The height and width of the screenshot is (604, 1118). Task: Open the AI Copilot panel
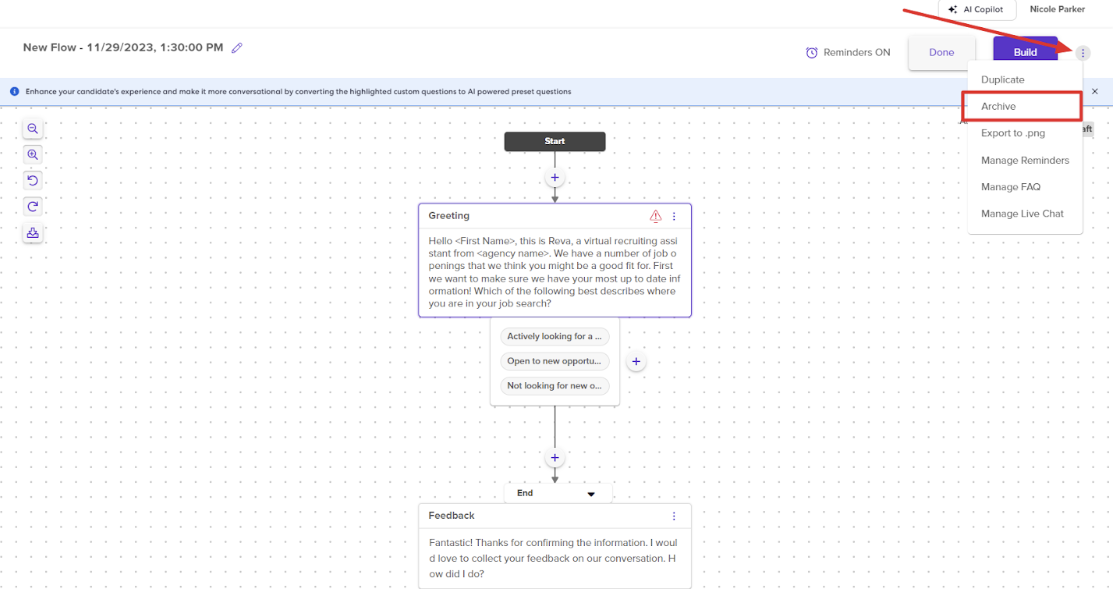point(976,9)
